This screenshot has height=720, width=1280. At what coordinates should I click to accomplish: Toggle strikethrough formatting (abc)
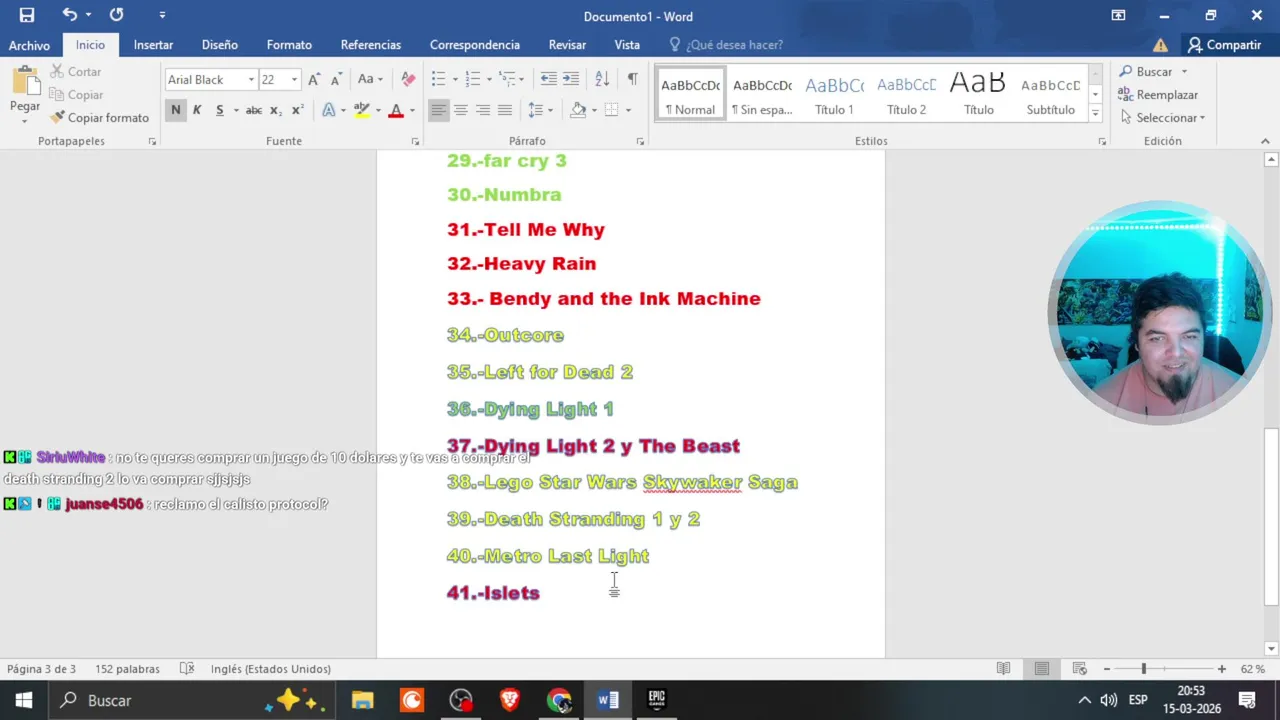tap(254, 110)
